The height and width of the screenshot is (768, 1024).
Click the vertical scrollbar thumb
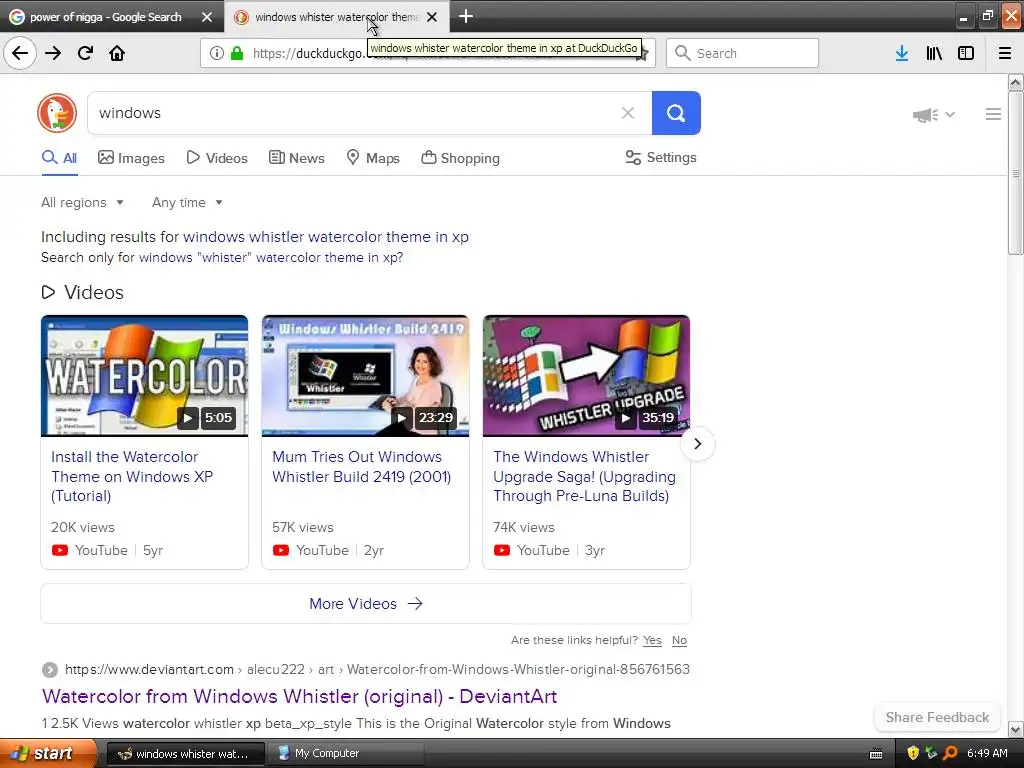[1015, 173]
